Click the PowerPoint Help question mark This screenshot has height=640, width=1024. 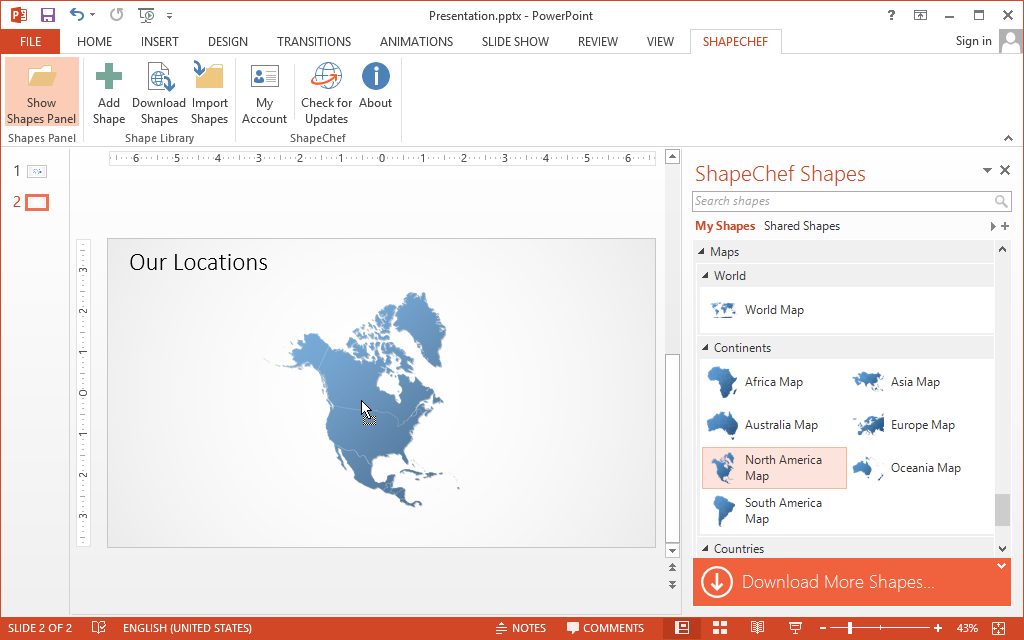pos(891,15)
